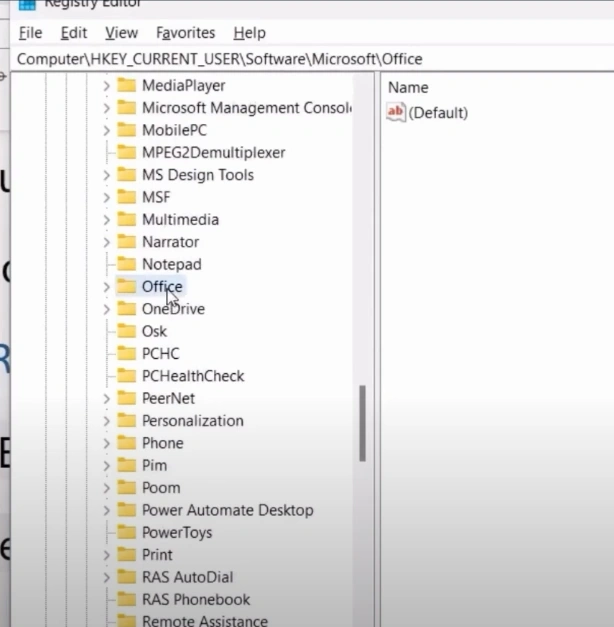
Task: Click the Phone folder icon
Action: pyautogui.click(x=126, y=443)
